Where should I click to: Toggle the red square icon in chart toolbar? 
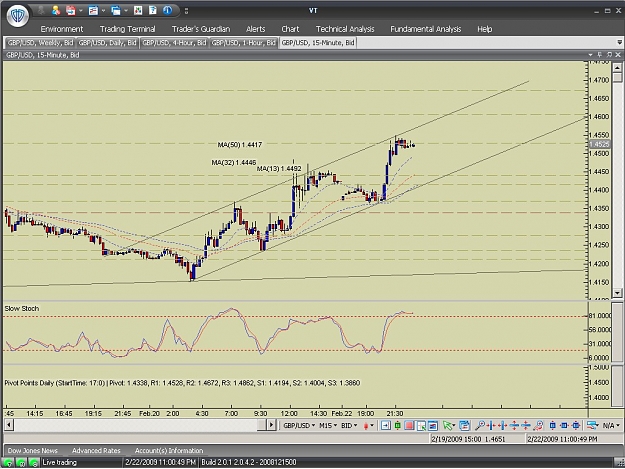pyautogui.click(x=409, y=426)
